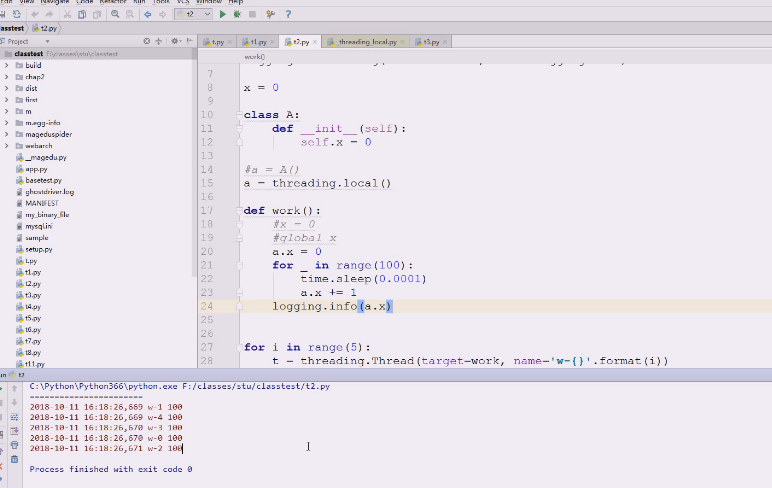Expand the m.egg-info folder
The height and width of the screenshot is (488, 772).
pyautogui.click(x=6, y=123)
